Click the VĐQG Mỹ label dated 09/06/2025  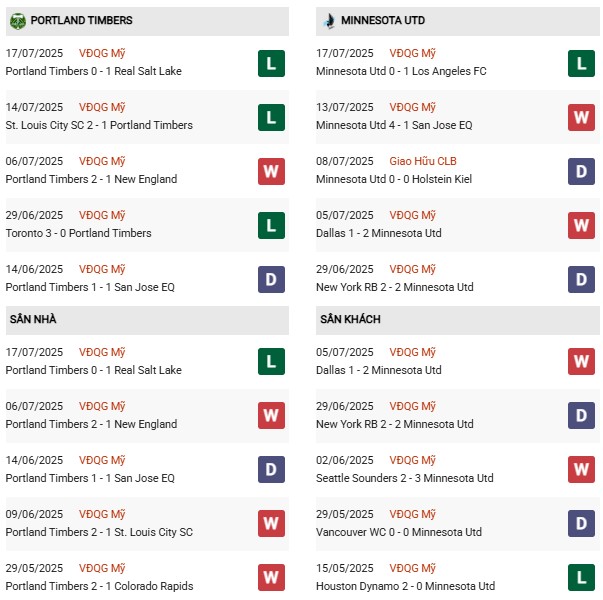pos(102,514)
